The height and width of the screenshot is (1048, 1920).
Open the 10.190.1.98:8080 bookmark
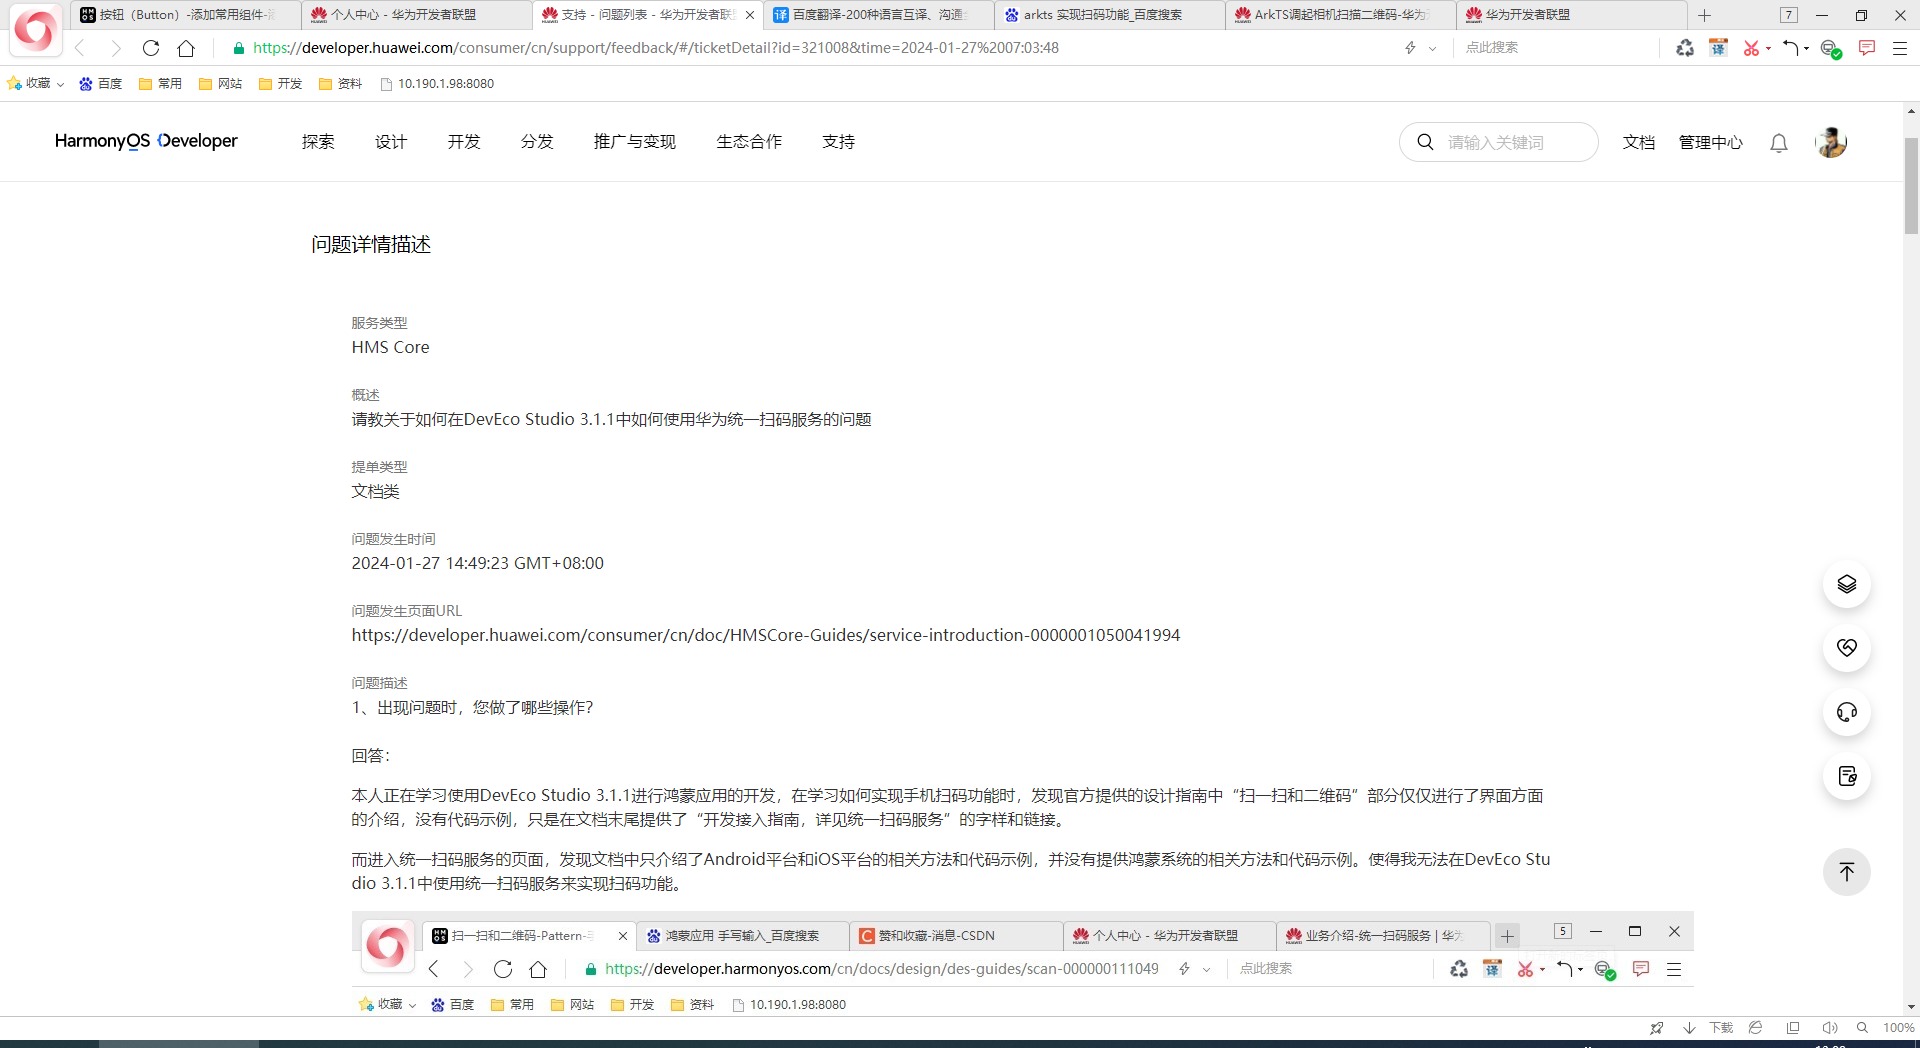437,83
